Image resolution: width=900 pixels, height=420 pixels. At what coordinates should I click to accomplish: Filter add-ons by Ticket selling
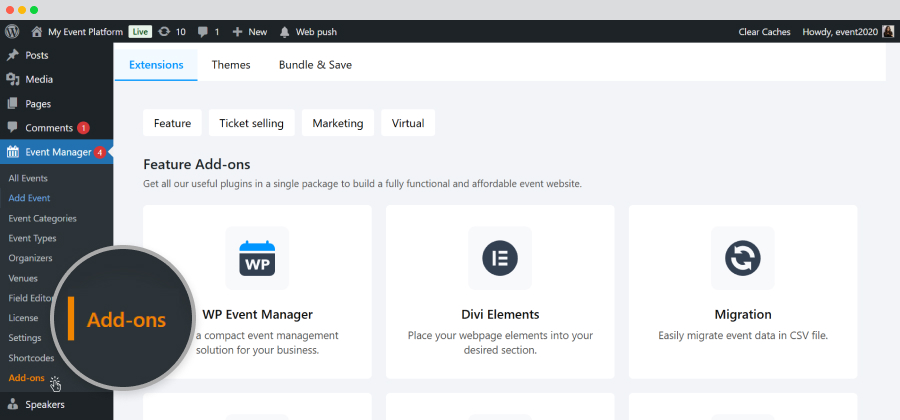pos(251,123)
